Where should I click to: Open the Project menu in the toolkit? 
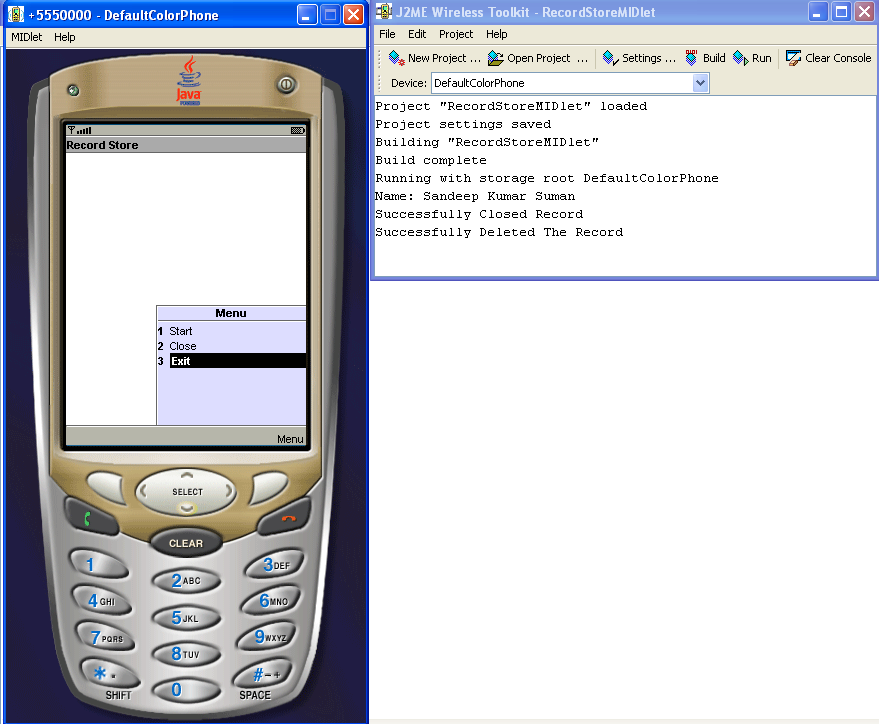tap(456, 33)
